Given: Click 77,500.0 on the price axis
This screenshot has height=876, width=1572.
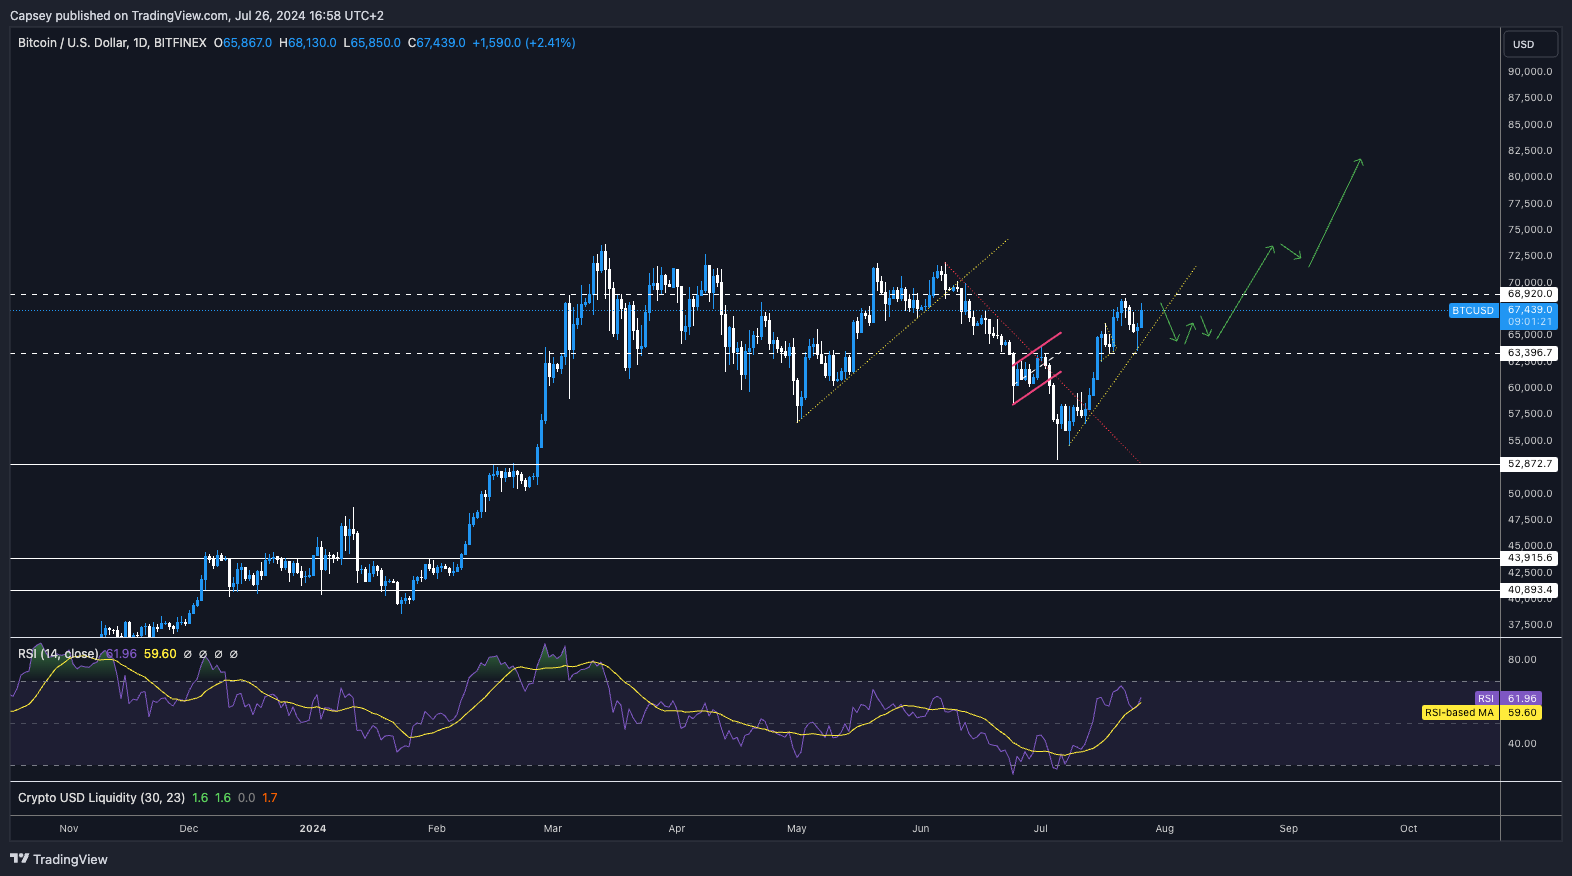Looking at the screenshot, I should click(x=1530, y=204).
